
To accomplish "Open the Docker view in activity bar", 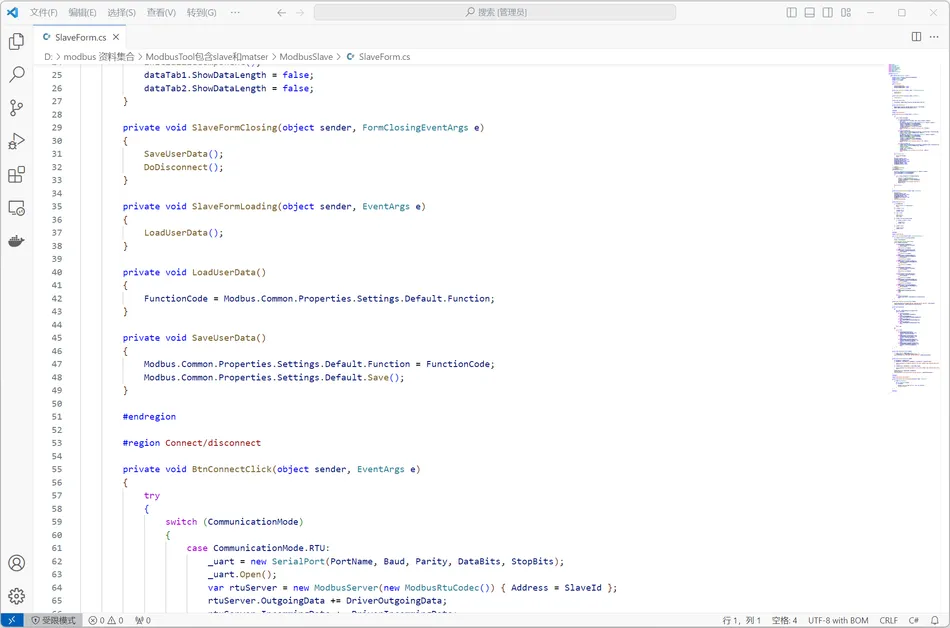I will 16,241.
